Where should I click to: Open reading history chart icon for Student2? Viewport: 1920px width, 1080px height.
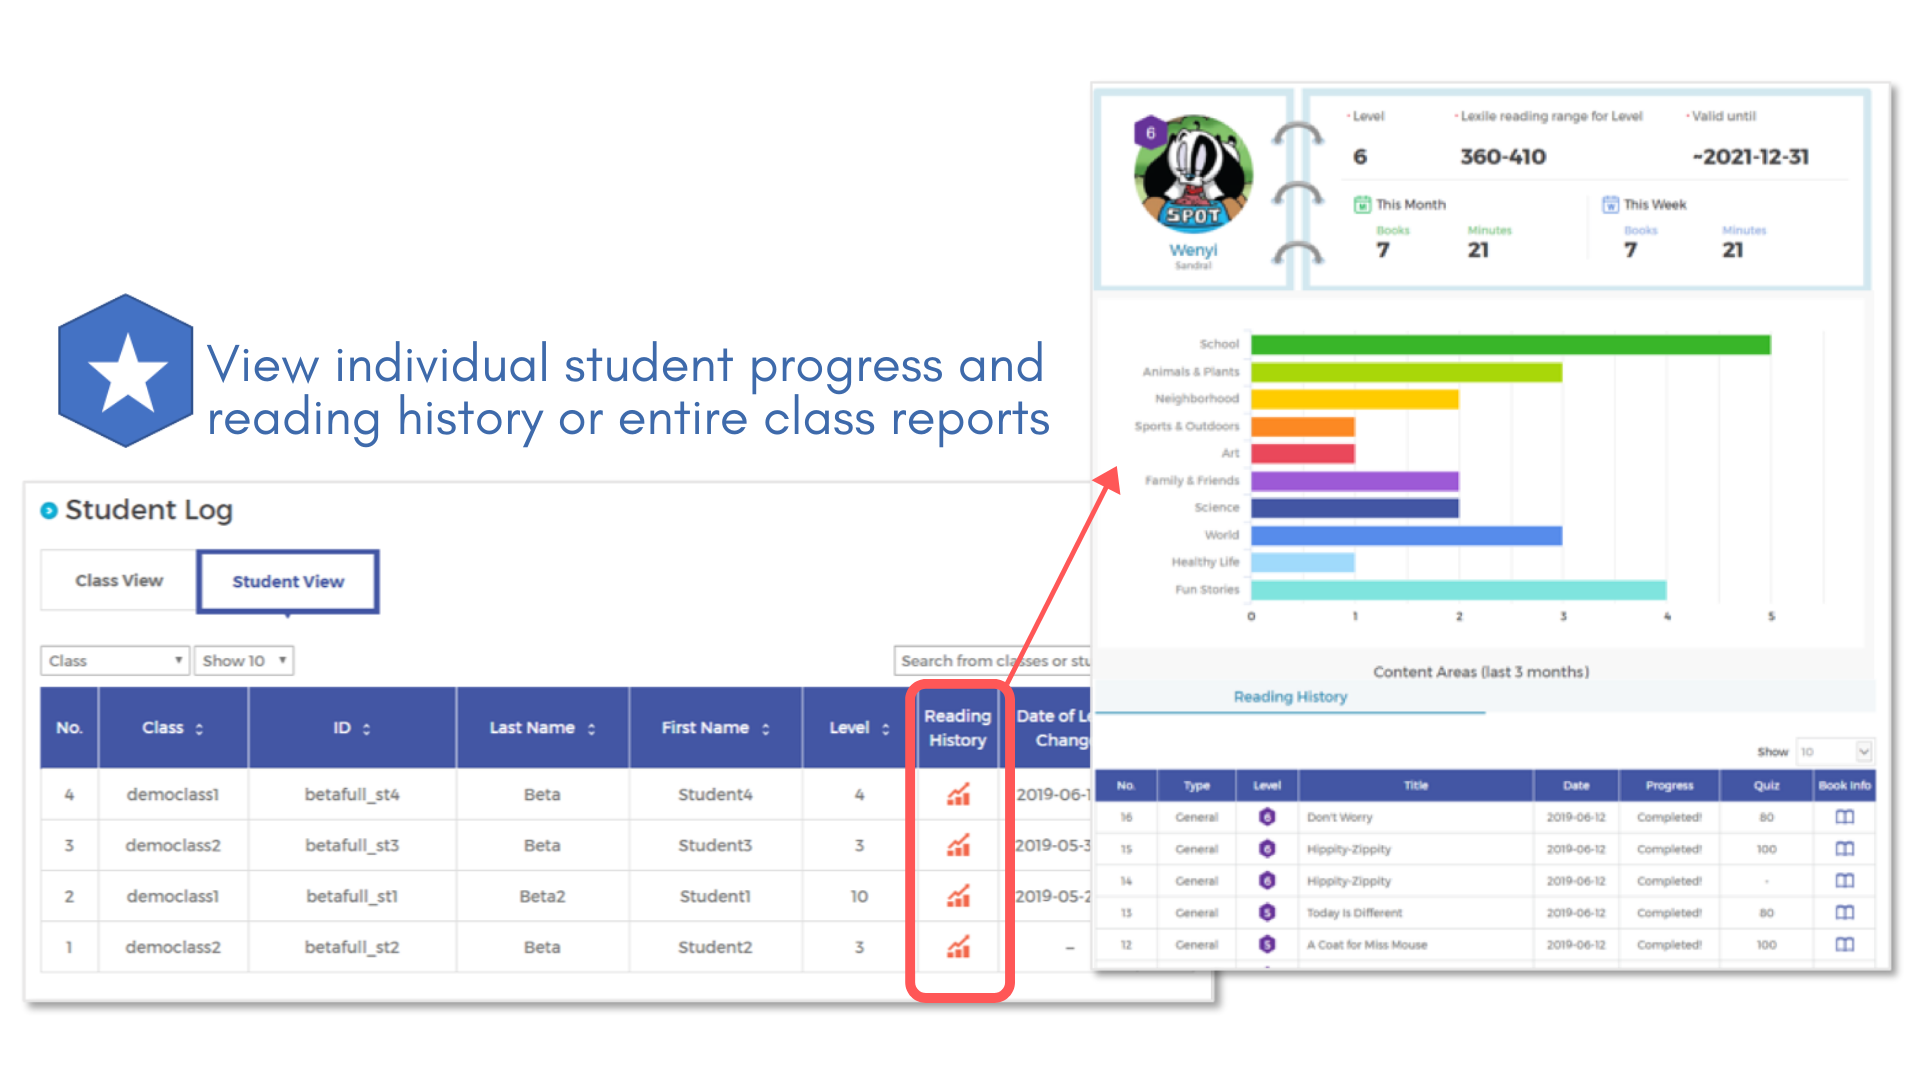click(x=958, y=947)
